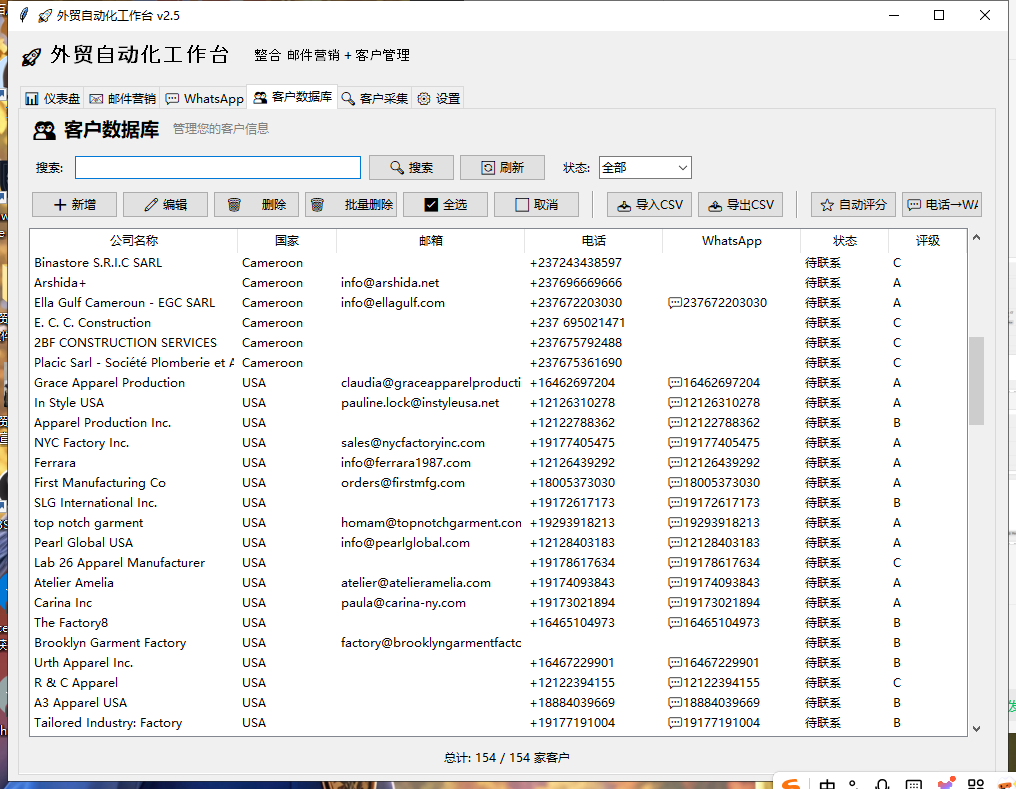Open the 设置 settings tab
The height and width of the screenshot is (789, 1016).
[x=439, y=98]
